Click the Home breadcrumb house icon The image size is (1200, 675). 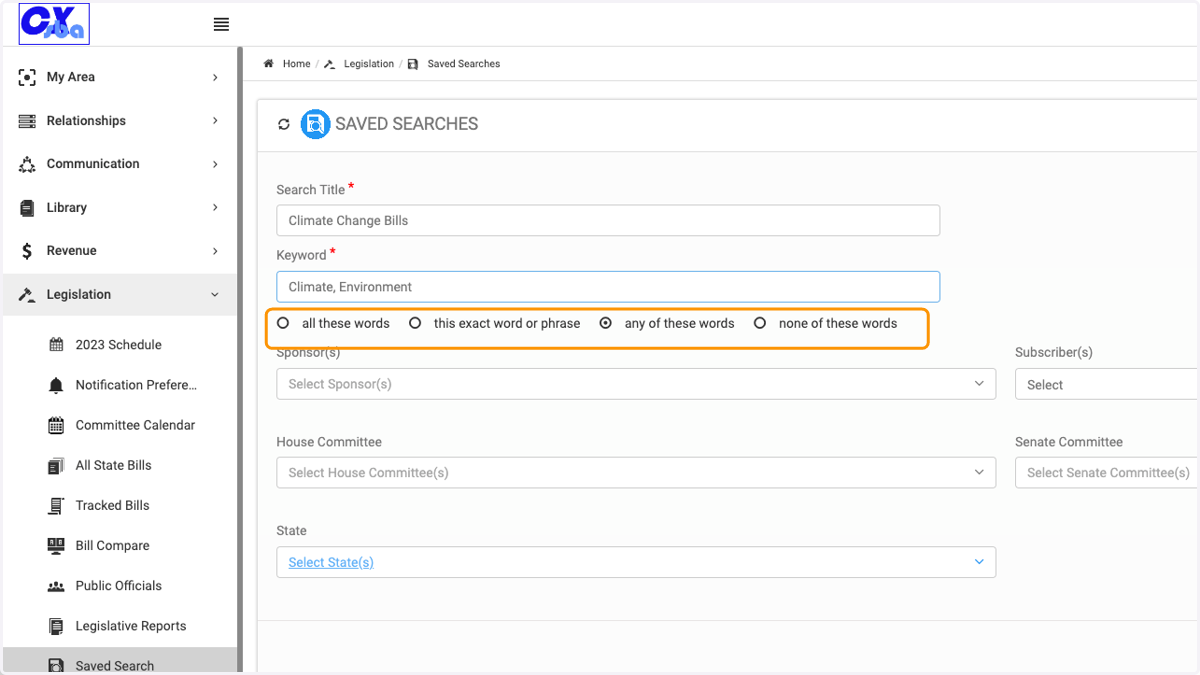pyautogui.click(x=269, y=64)
